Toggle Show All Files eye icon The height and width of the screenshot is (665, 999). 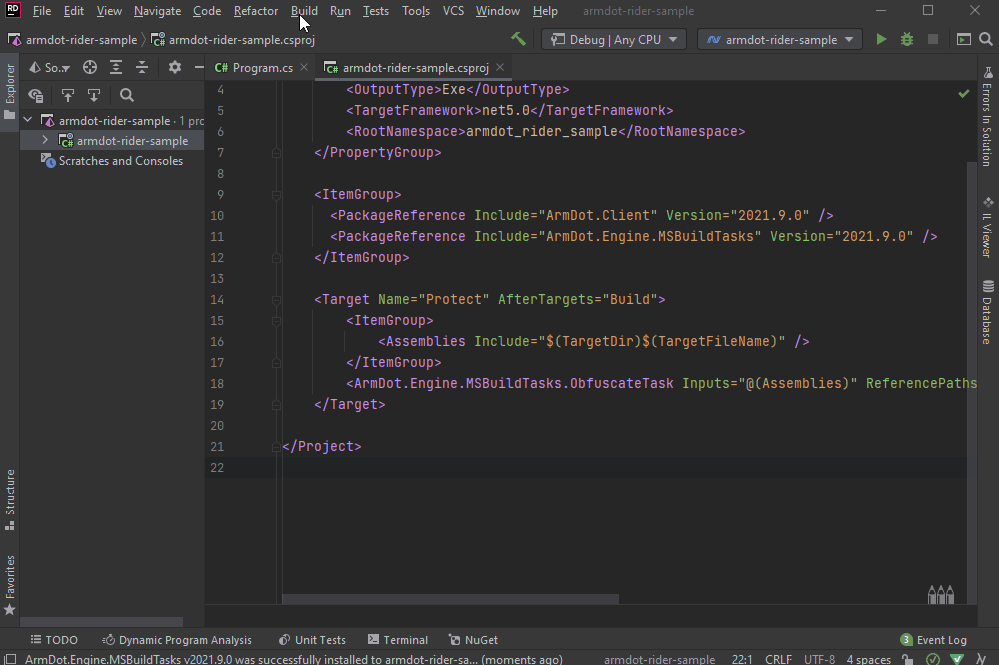(x=36, y=96)
